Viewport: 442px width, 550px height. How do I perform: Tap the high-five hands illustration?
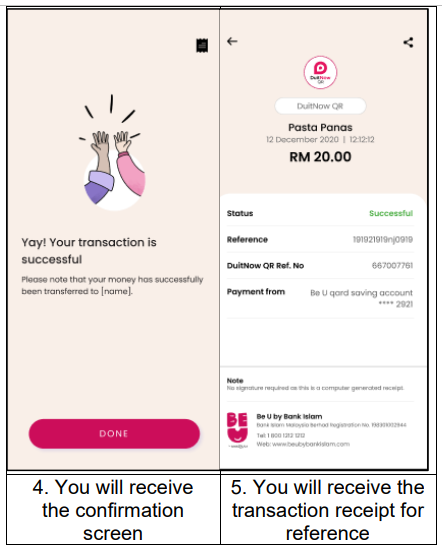(114, 153)
